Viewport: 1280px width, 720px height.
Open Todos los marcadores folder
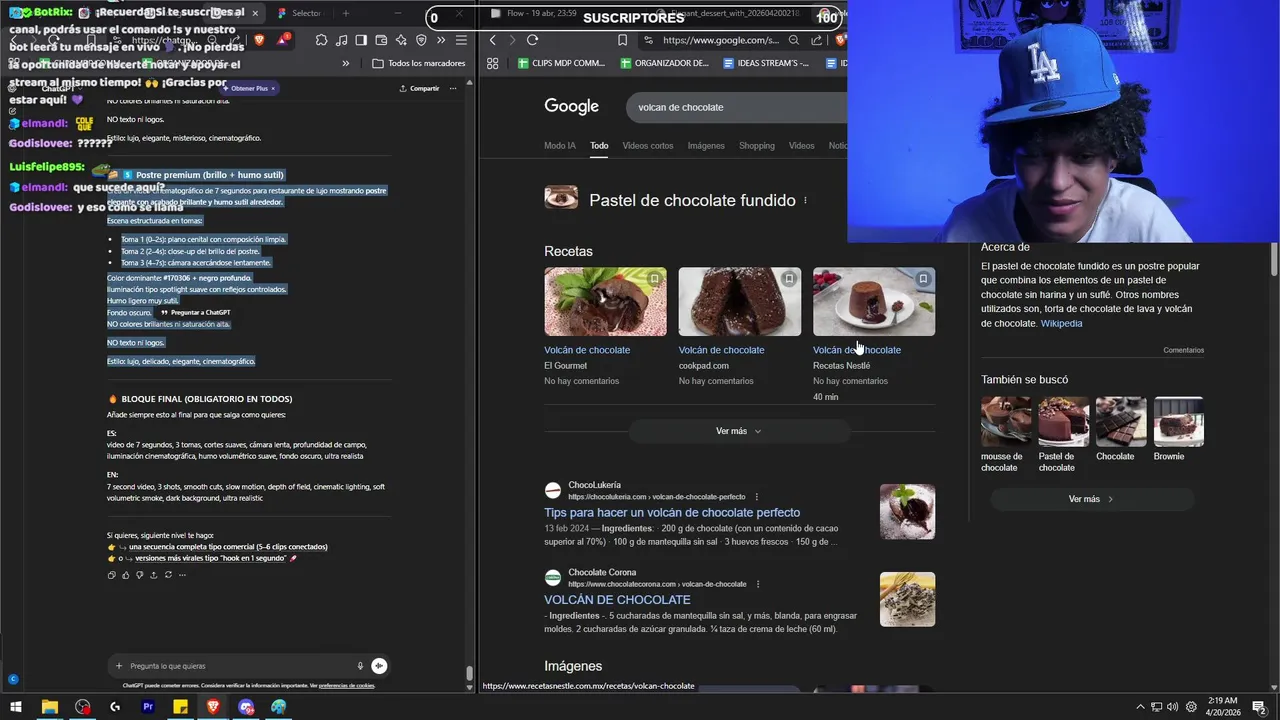click(x=419, y=63)
